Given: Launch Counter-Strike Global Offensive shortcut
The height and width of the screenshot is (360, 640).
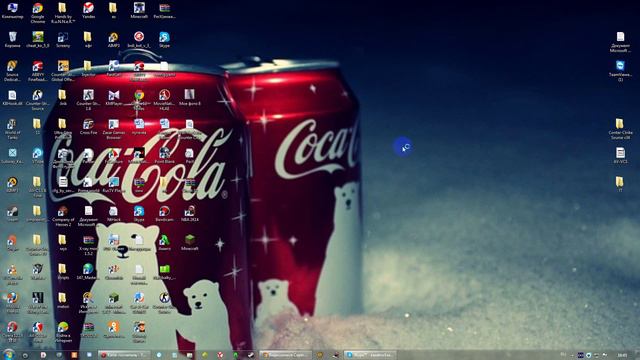Looking at the screenshot, I should point(63,71).
